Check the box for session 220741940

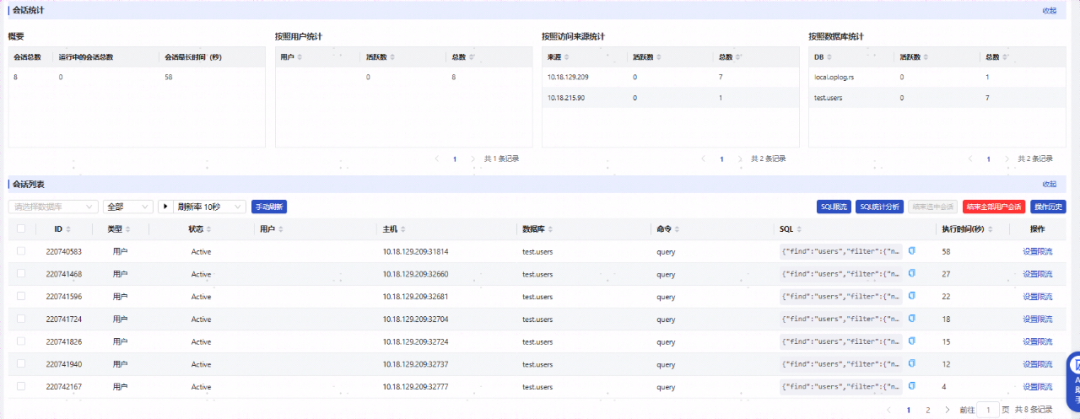(x=21, y=364)
